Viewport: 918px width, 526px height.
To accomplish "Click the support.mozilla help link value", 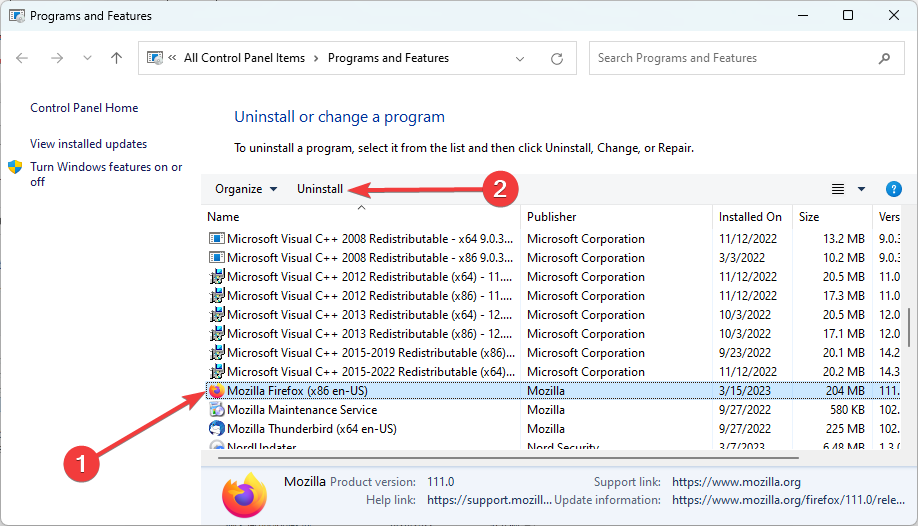I will (x=489, y=500).
